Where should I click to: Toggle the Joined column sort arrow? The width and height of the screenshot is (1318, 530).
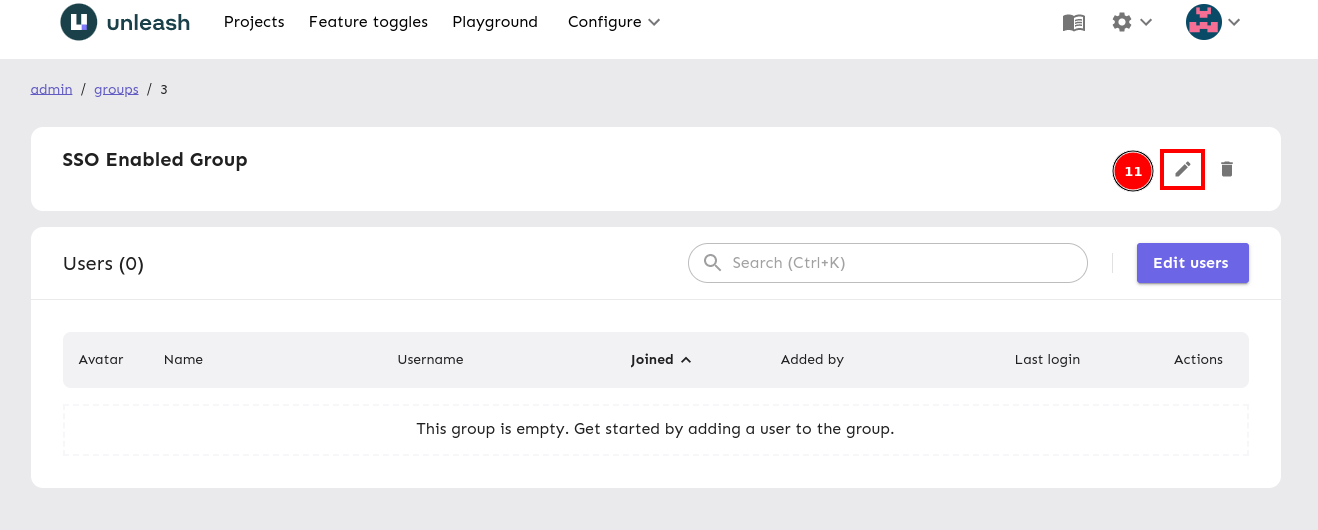tap(686, 360)
